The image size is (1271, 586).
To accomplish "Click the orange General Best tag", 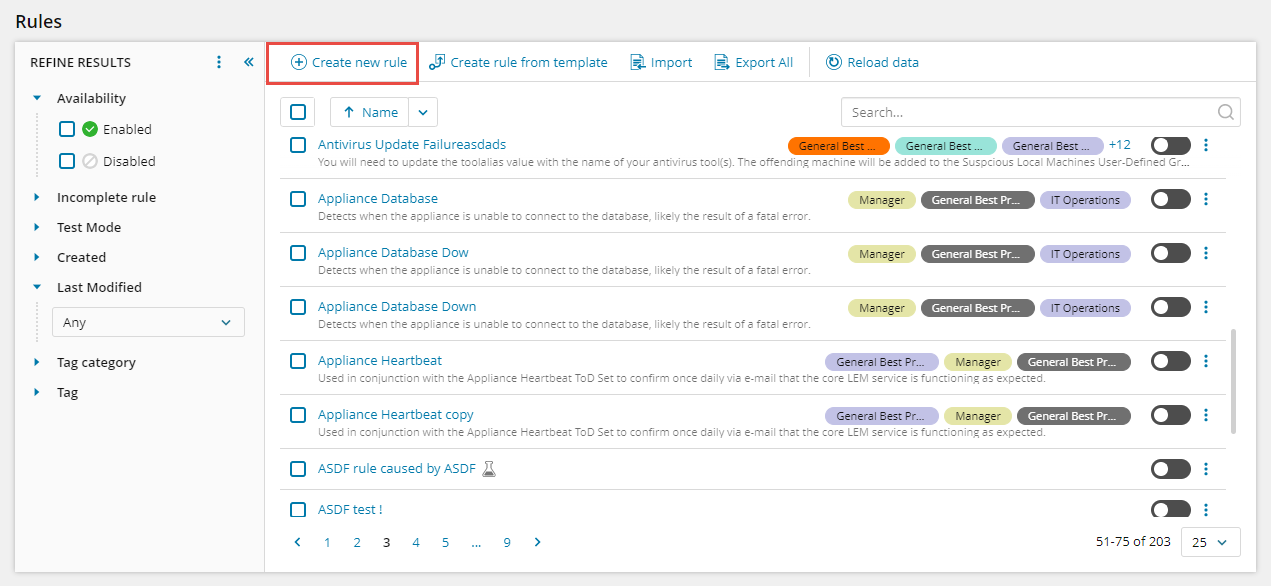I will pos(838,146).
